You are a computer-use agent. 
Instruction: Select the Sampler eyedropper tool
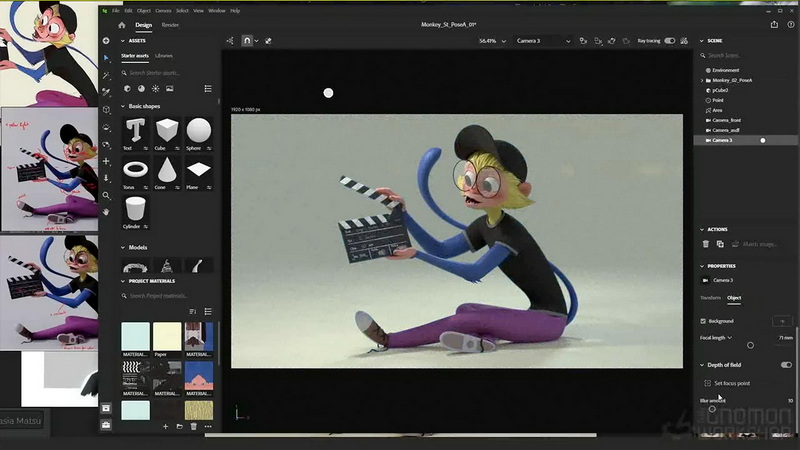click(106, 92)
